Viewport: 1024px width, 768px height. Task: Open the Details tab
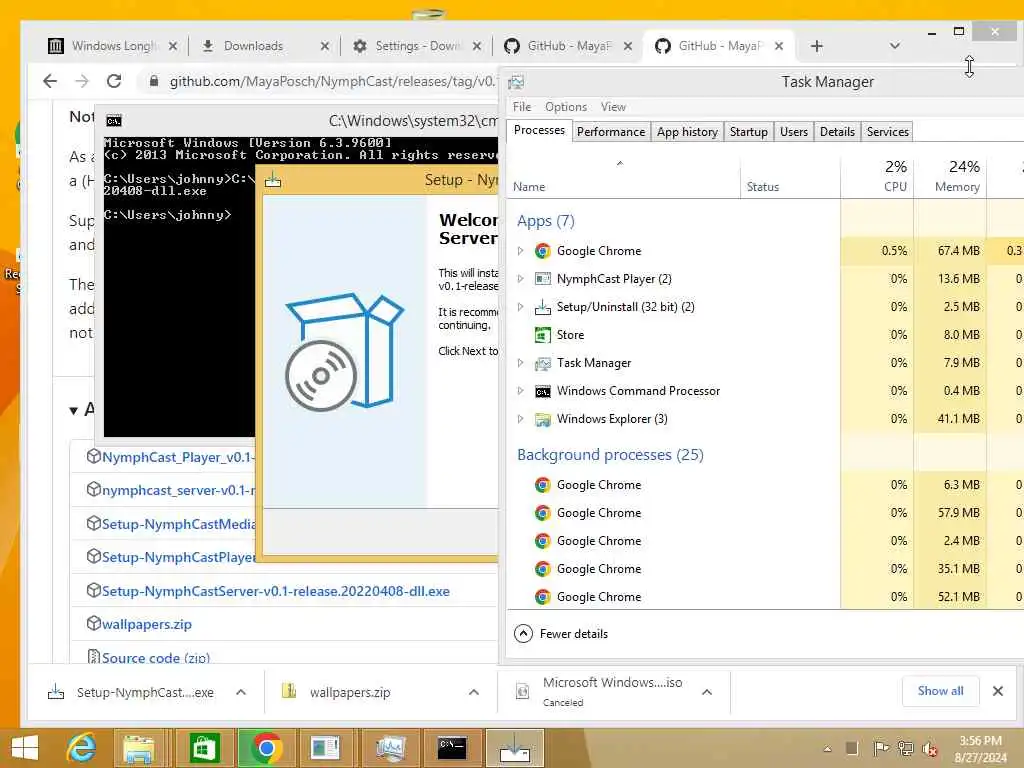coord(837,132)
